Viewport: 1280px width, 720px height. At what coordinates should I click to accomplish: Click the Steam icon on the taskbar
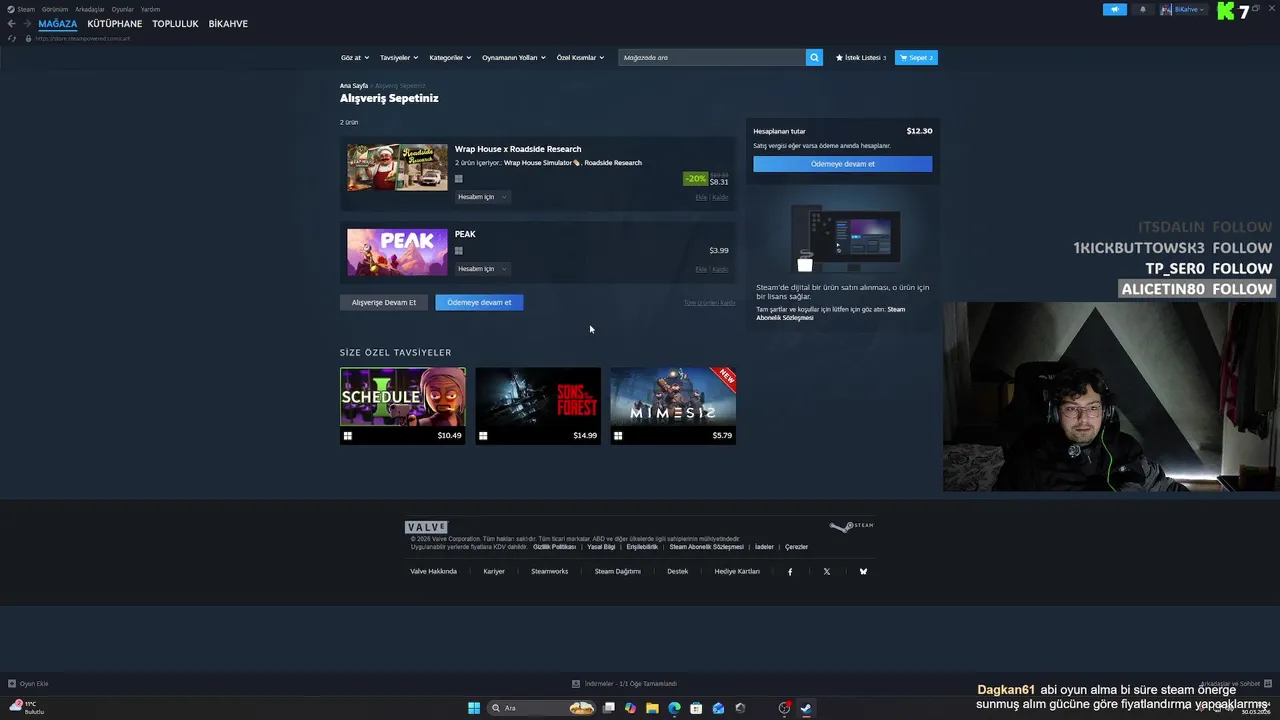click(806, 708)
